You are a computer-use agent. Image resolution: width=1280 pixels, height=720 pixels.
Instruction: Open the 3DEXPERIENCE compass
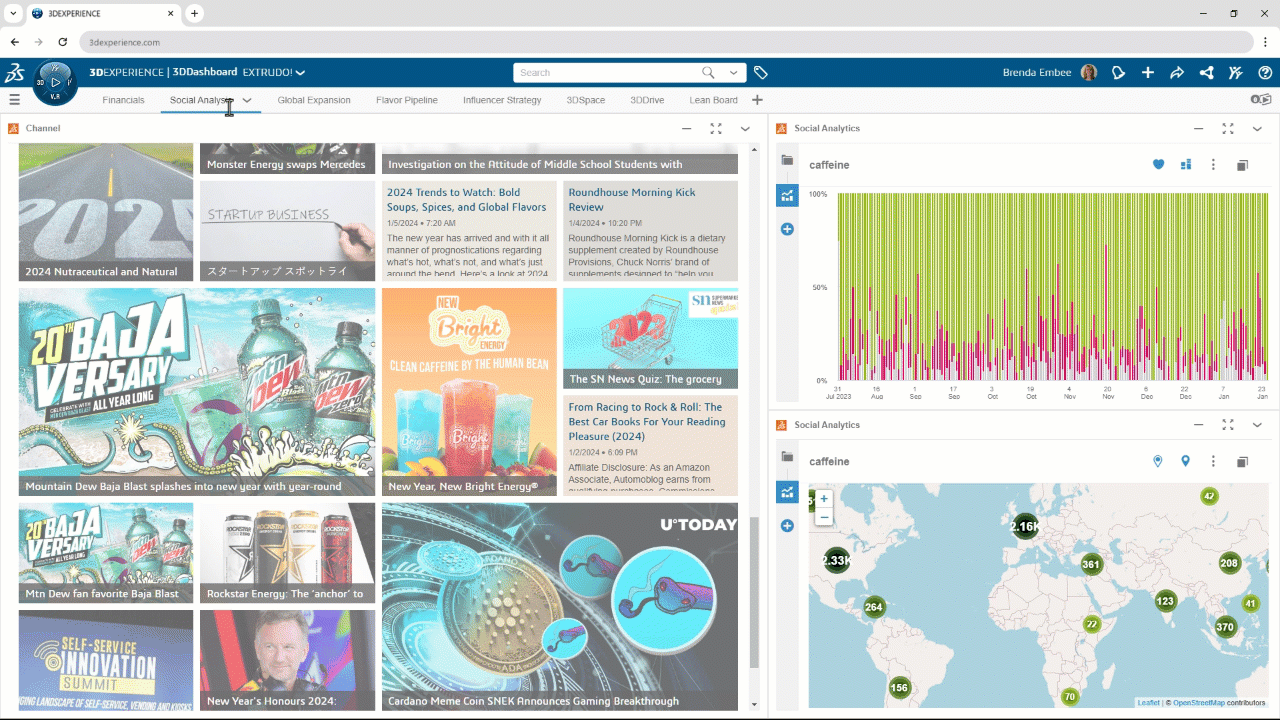(x=56, y=81)
